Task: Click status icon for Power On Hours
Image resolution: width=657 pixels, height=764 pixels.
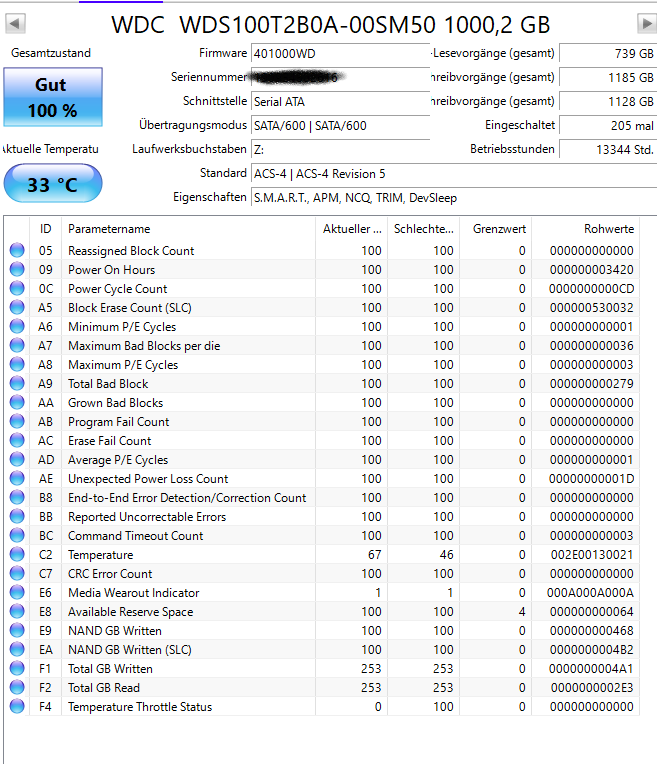Action: (x=17, y=269)
